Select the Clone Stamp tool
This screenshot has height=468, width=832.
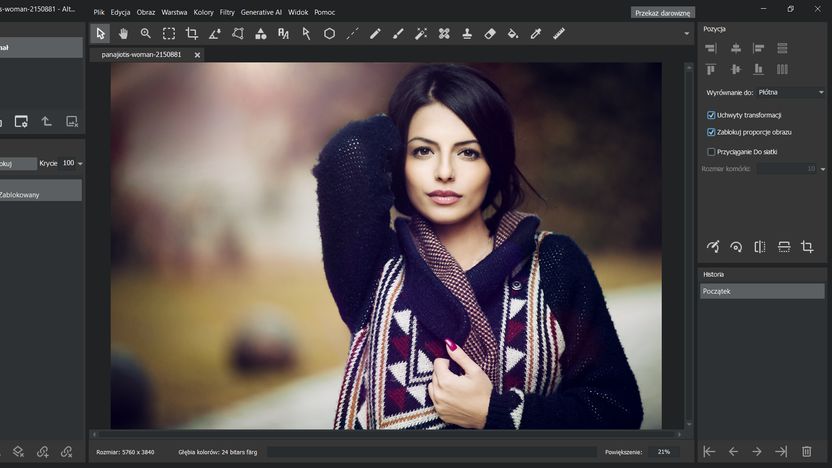(x=467, y=34)
